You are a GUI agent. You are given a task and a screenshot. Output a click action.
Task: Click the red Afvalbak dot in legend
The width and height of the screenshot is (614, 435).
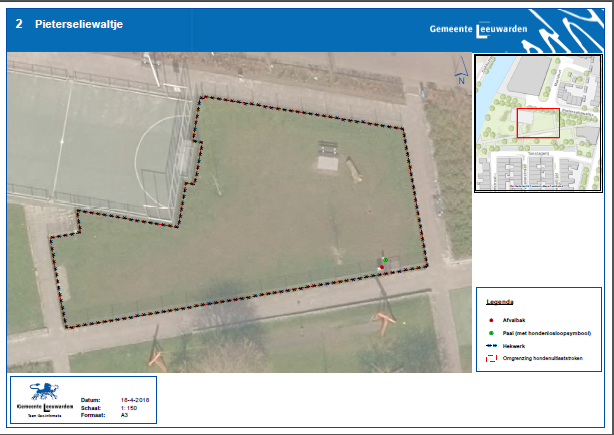click(491, 322)
